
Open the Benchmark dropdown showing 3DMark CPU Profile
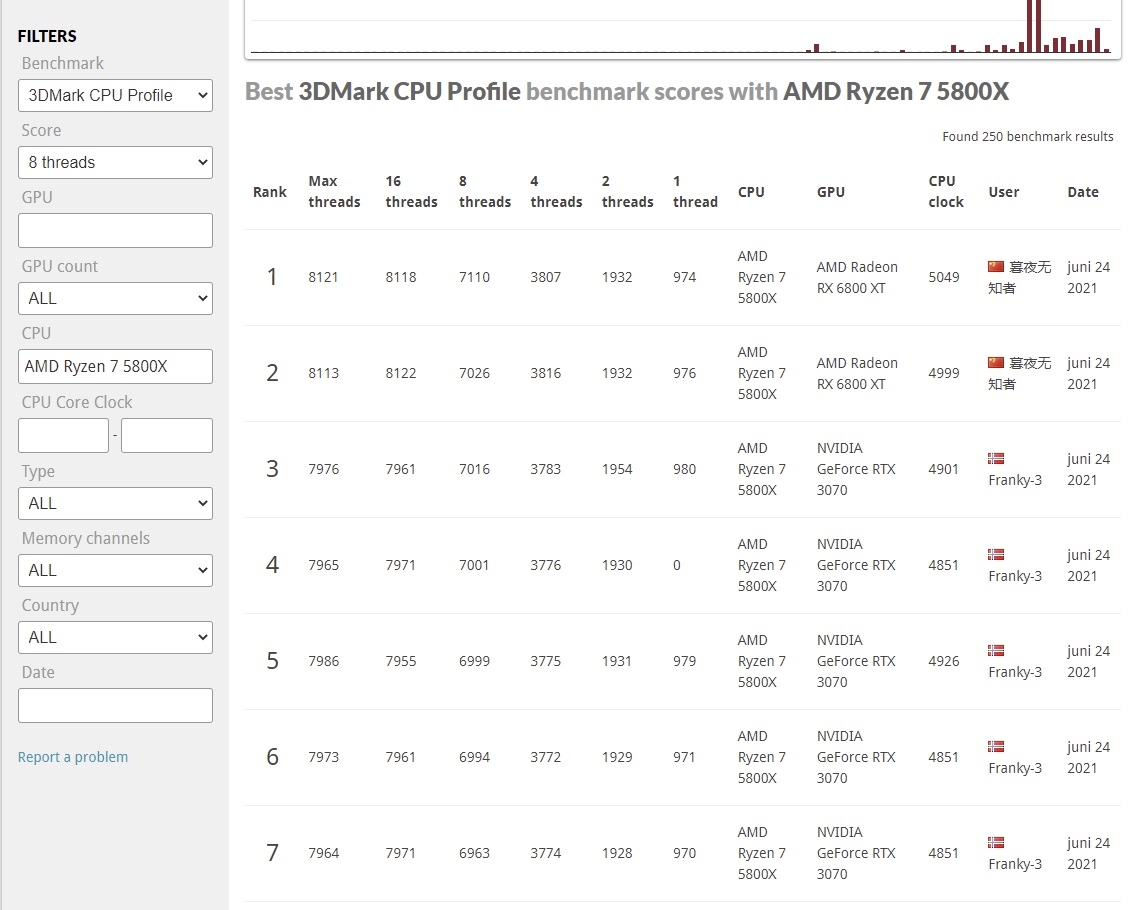(x=115, y=96)
